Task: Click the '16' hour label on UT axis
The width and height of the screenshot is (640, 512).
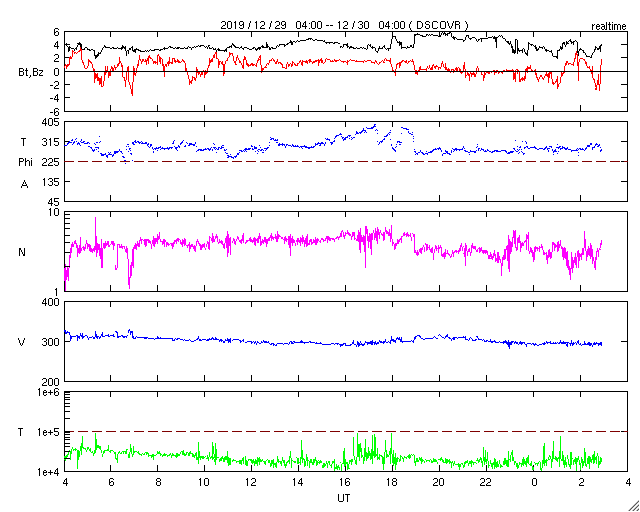Action: point(345,482)
